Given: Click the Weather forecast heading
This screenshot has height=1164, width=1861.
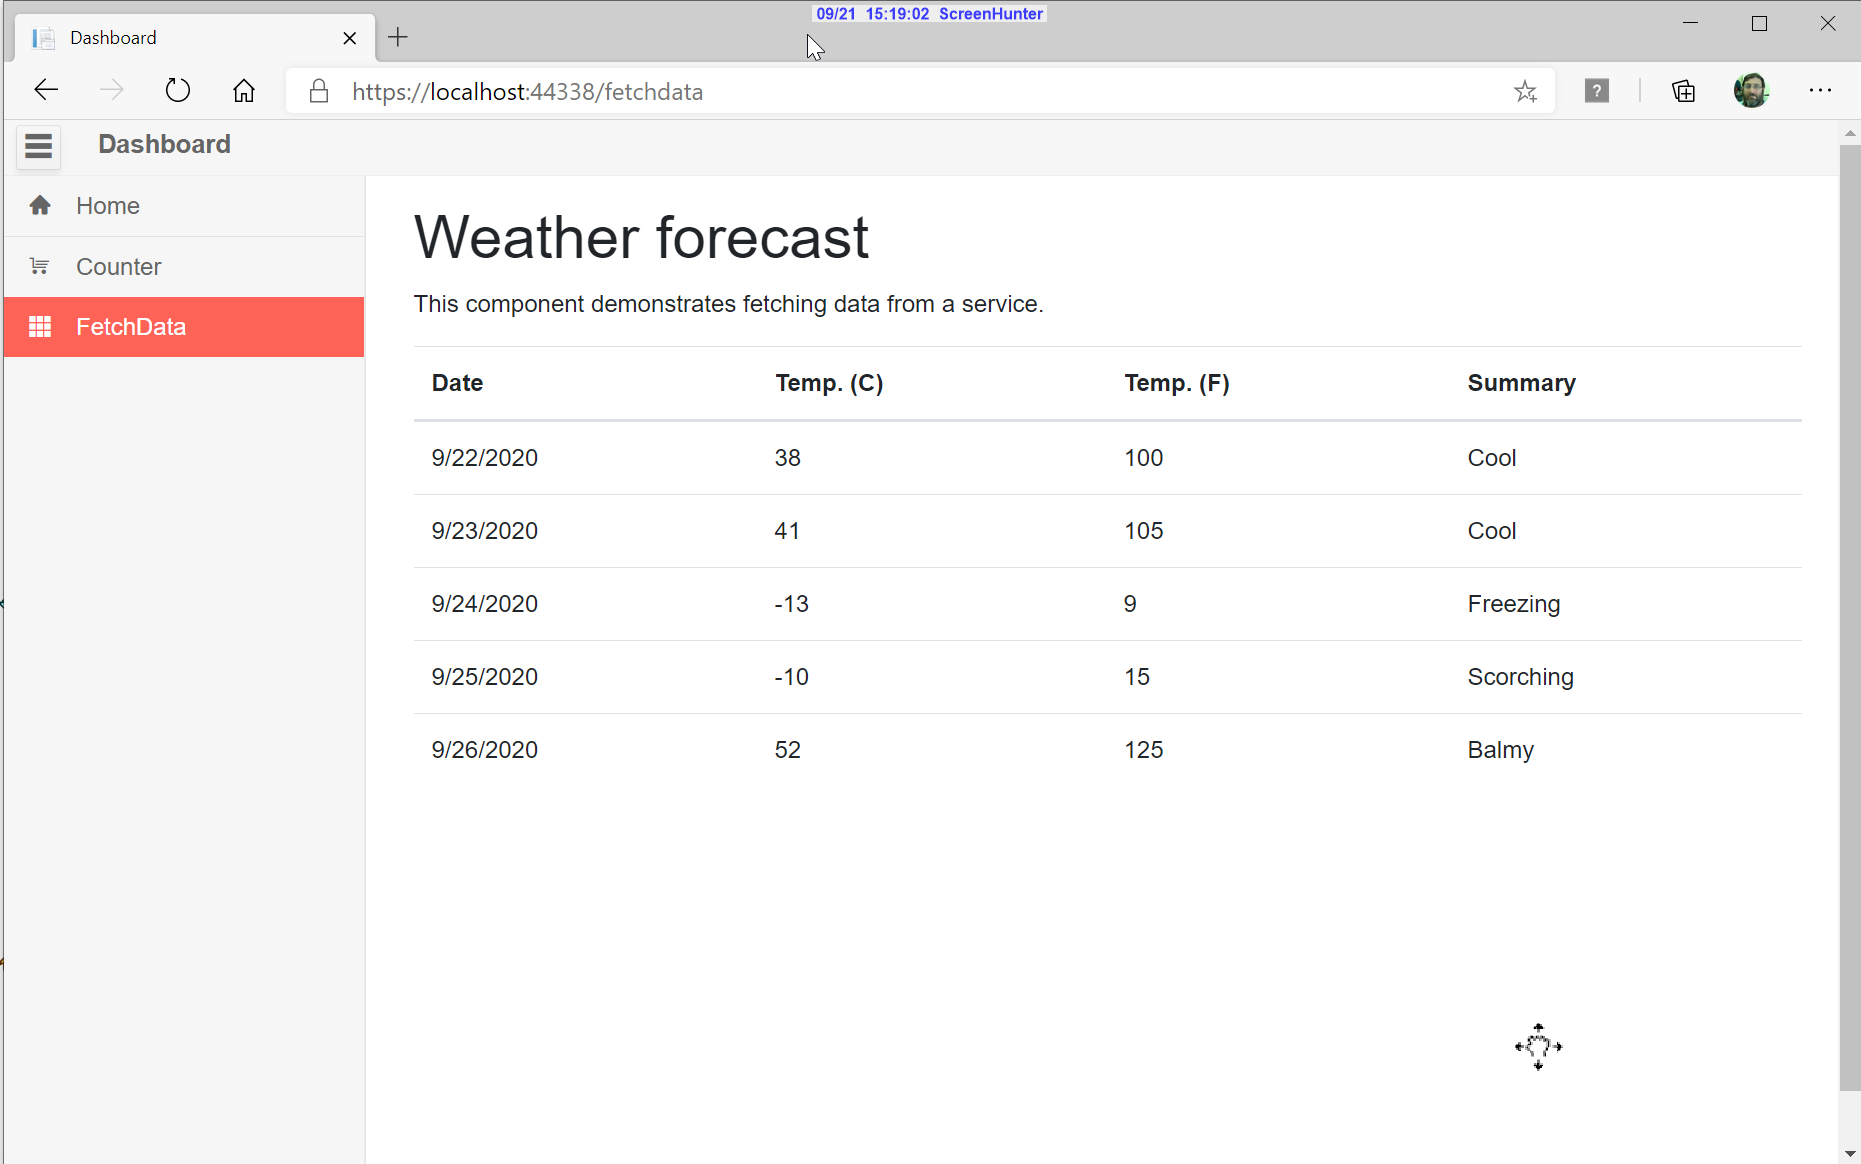Looking at the screenshot, I should tap(641, 239).
